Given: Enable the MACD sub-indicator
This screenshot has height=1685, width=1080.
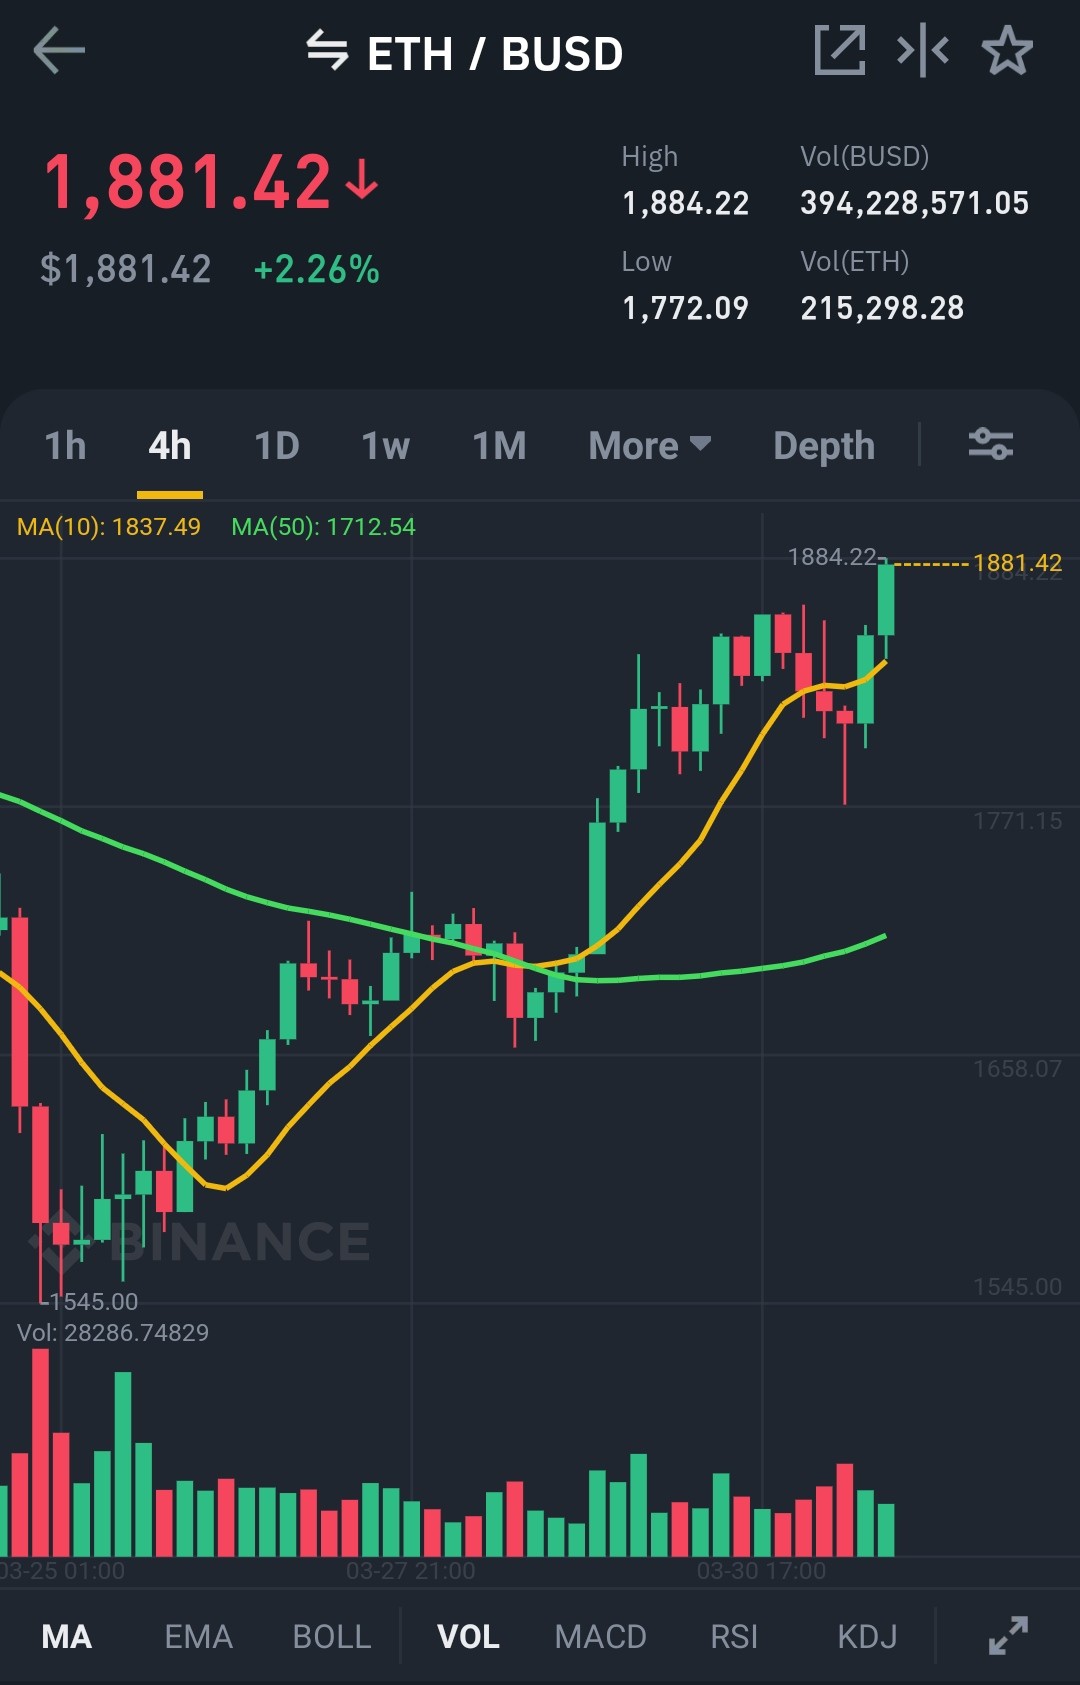Looking at the screenshot, I should click(x=600, y=1637).
